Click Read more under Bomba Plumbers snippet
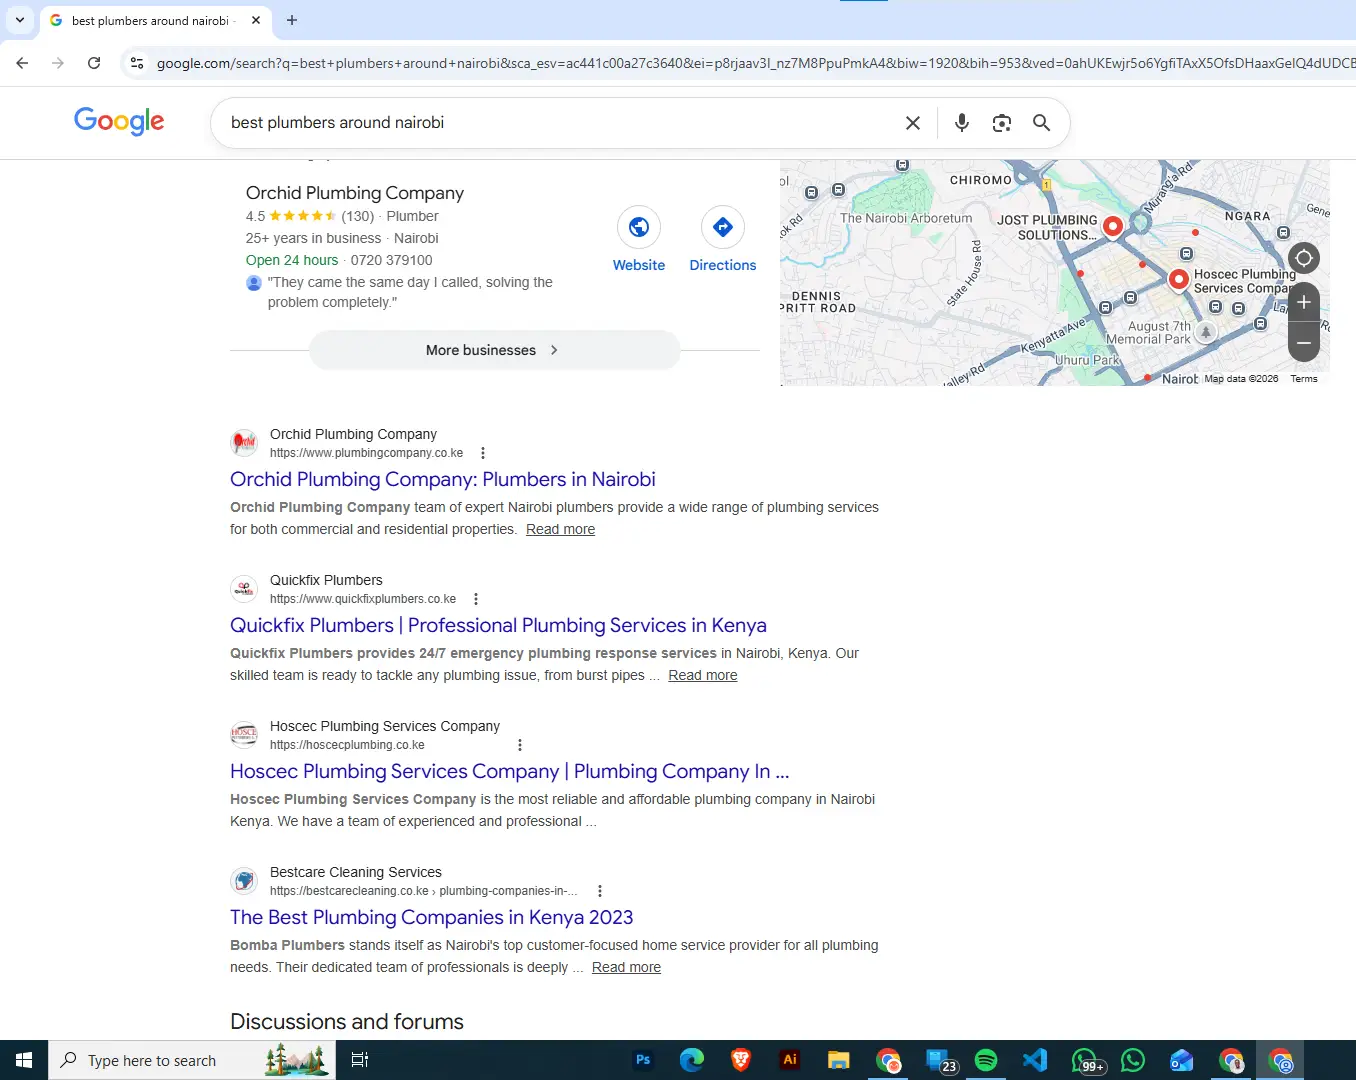 [626, 967]
